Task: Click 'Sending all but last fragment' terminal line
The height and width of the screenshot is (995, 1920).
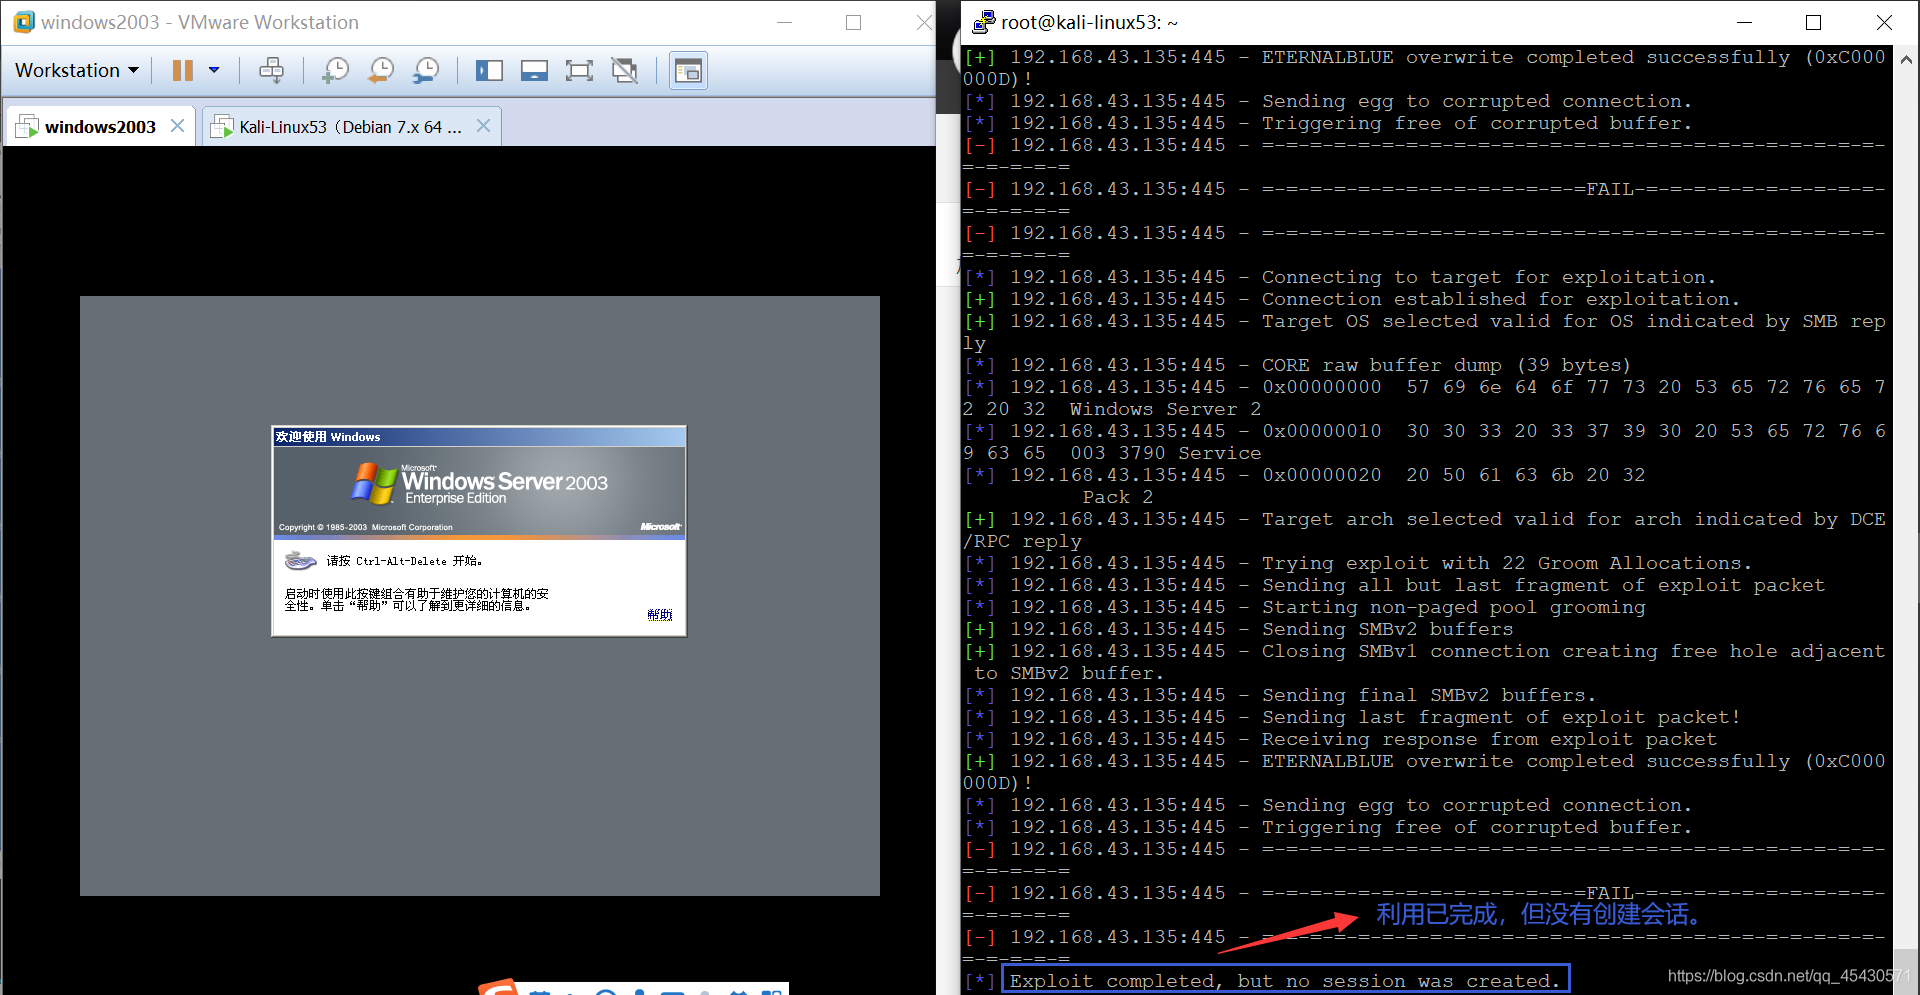Action: [1543, 585]
